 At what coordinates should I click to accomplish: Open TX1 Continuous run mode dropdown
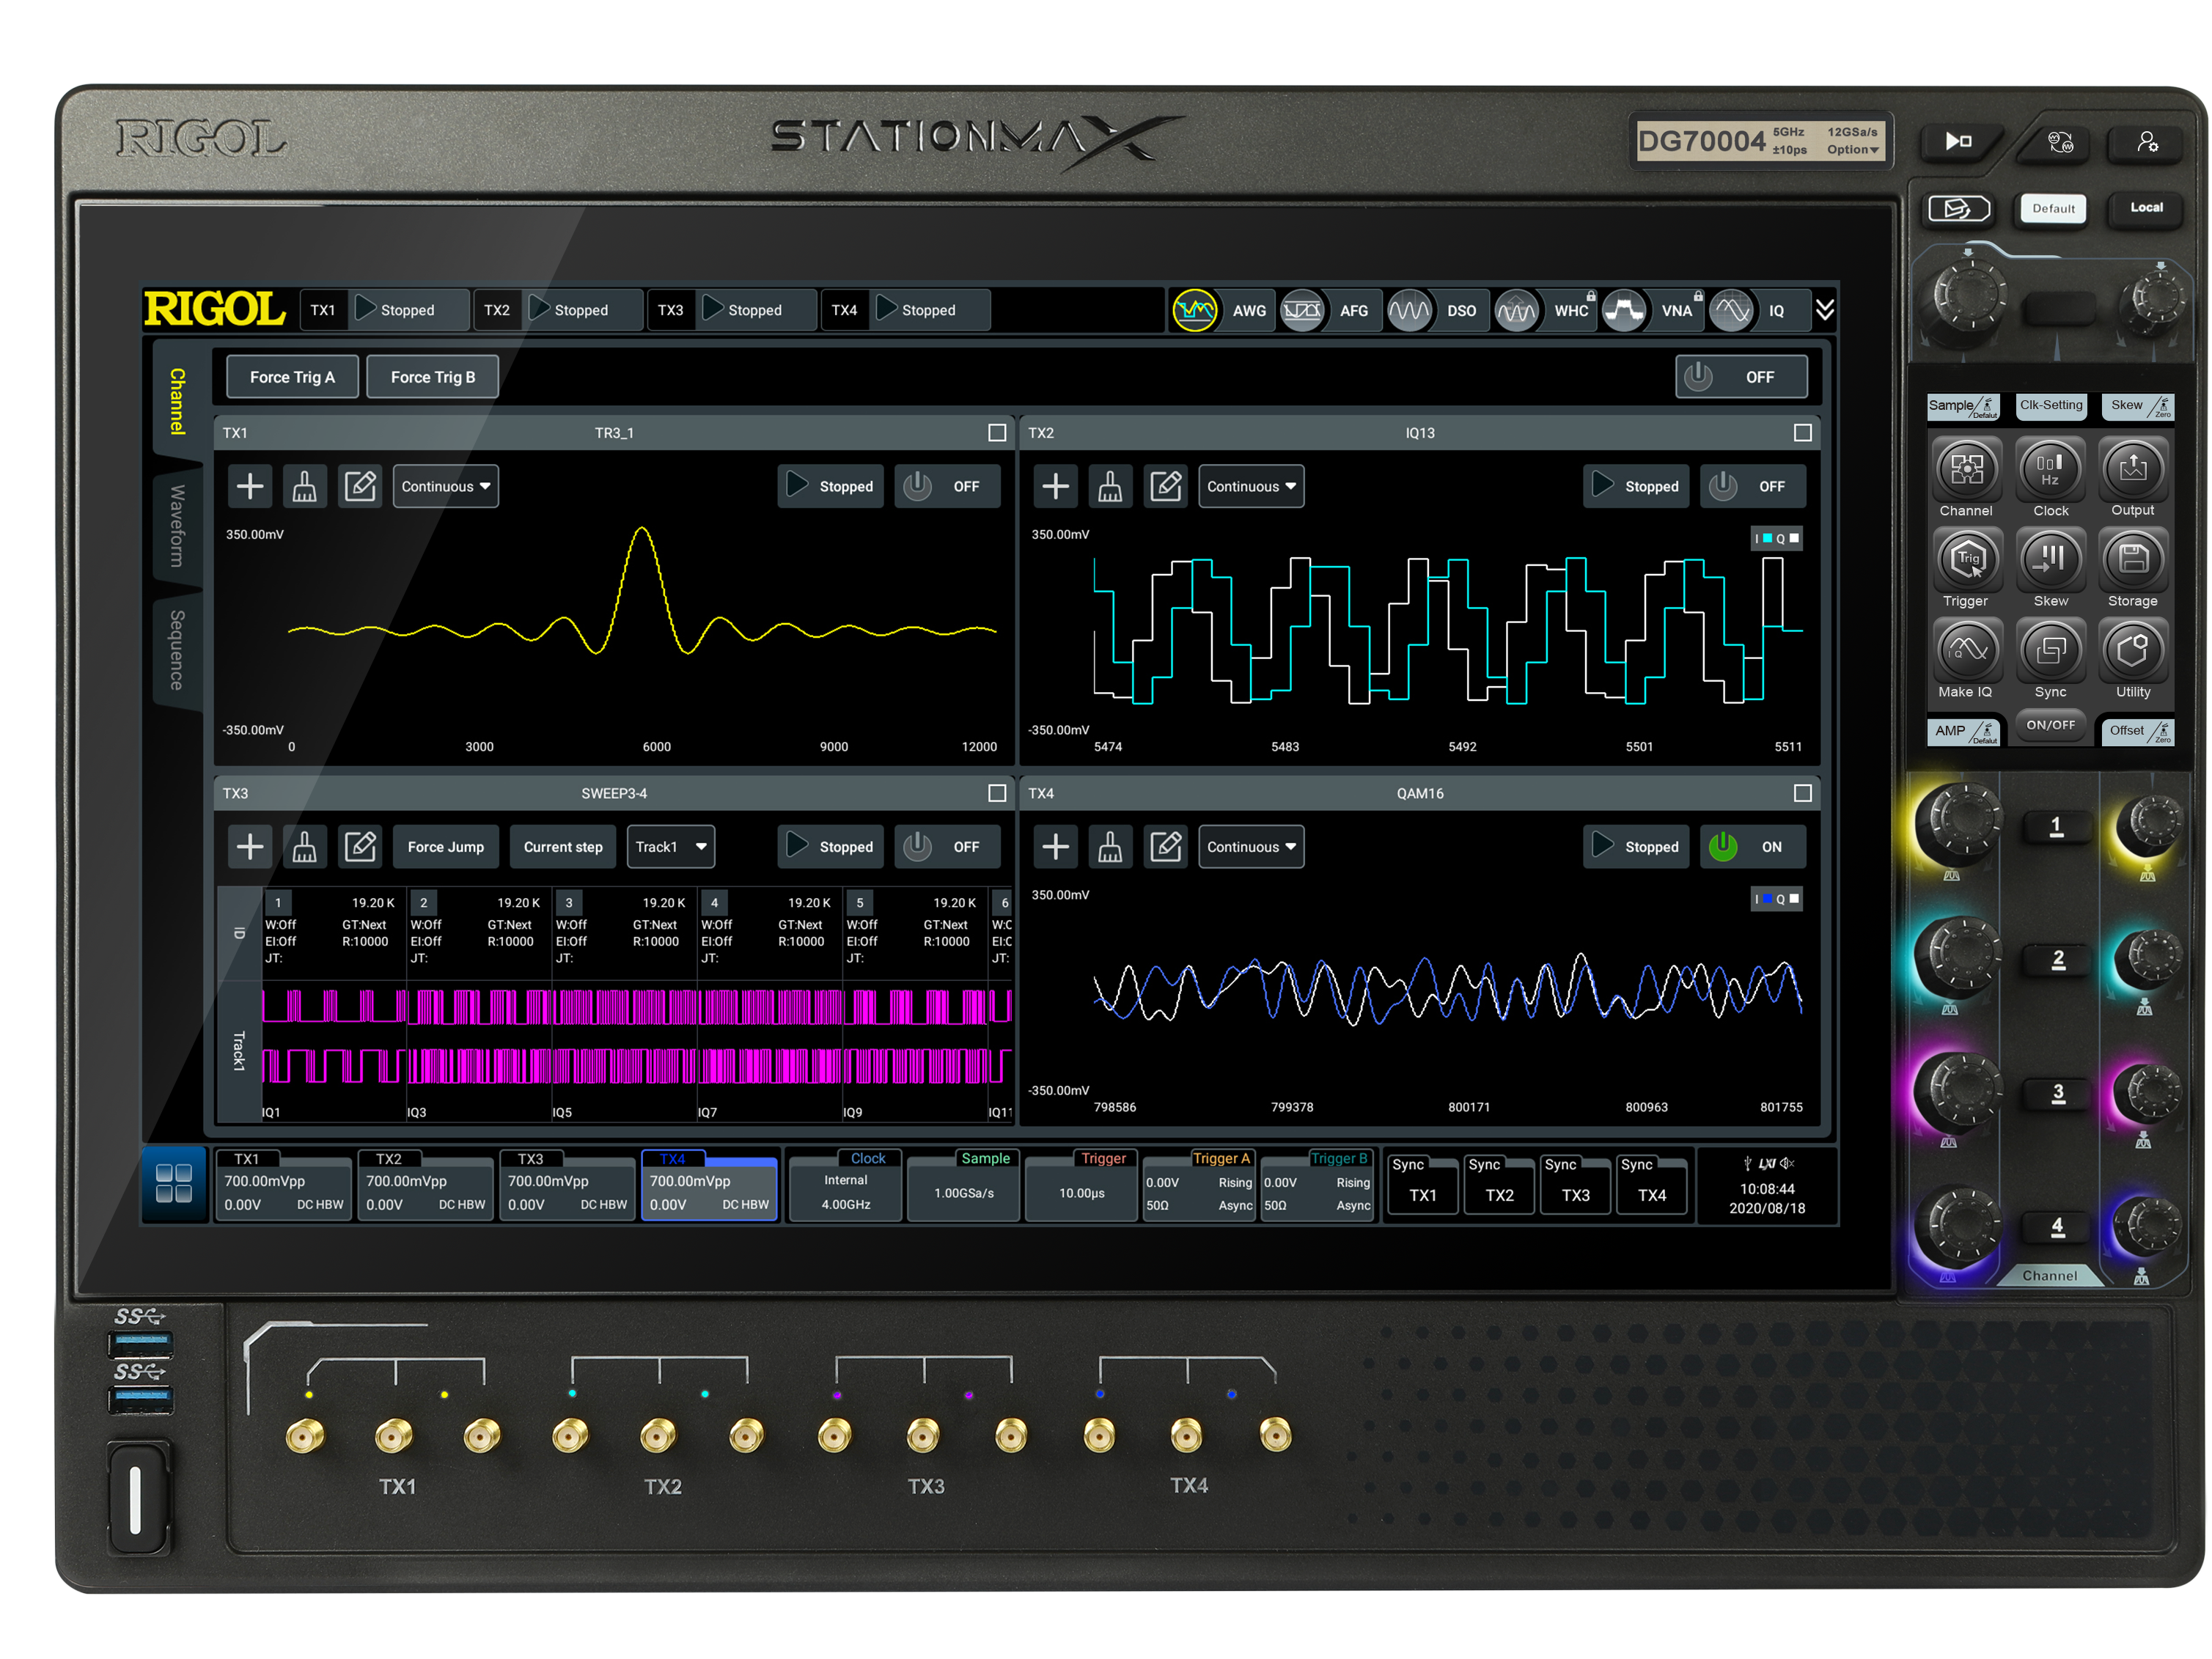tap(446, 487)
